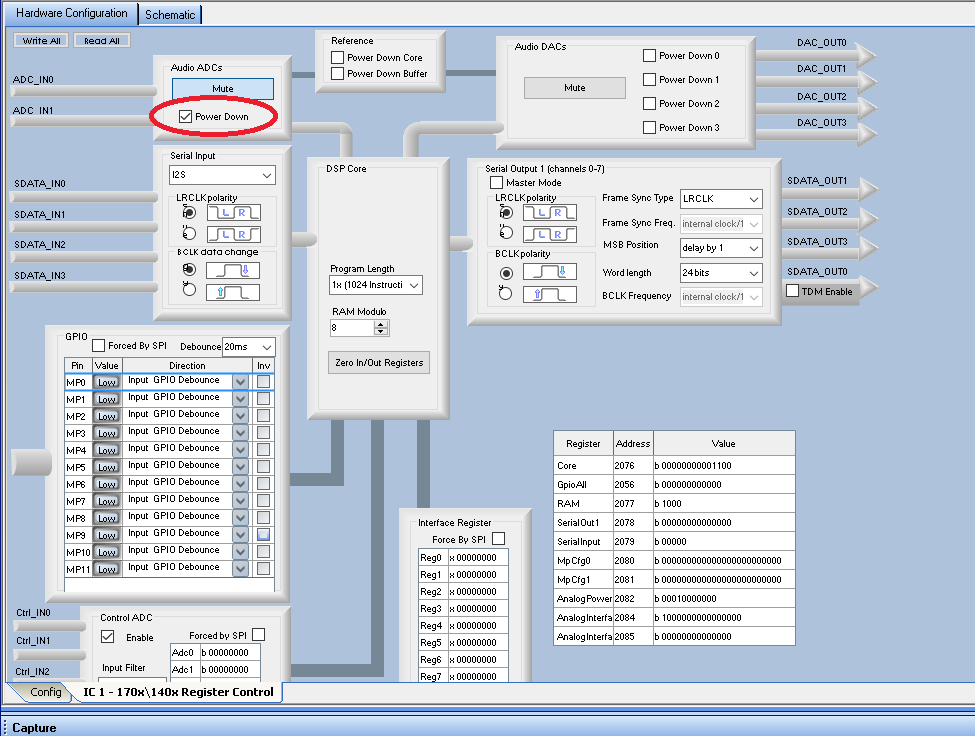The height and width of the screenshot is (736, 975).
Task: Enable the Power Down Core checkbox
Action: click(337, 58)
